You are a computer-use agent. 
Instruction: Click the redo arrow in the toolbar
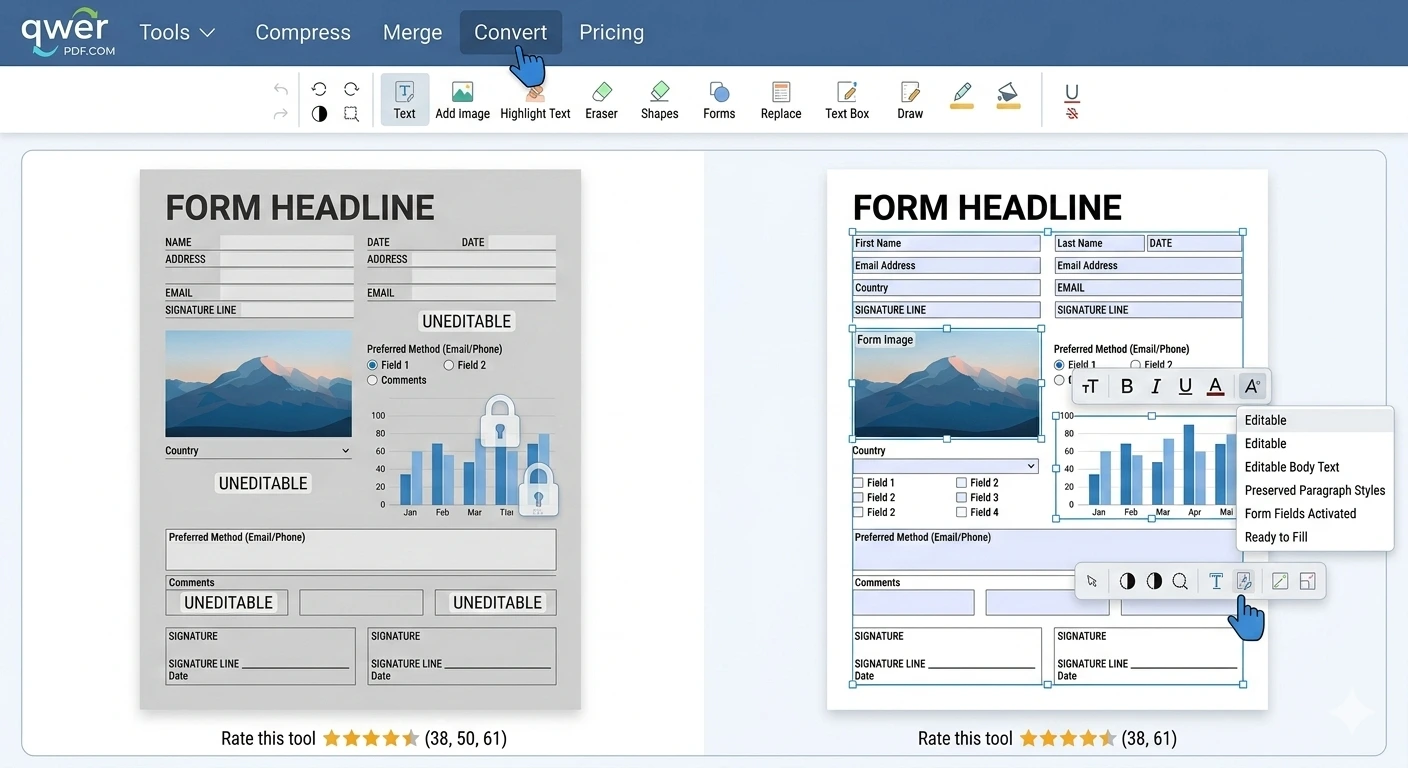pyautogui.click(x=281, y=114)
